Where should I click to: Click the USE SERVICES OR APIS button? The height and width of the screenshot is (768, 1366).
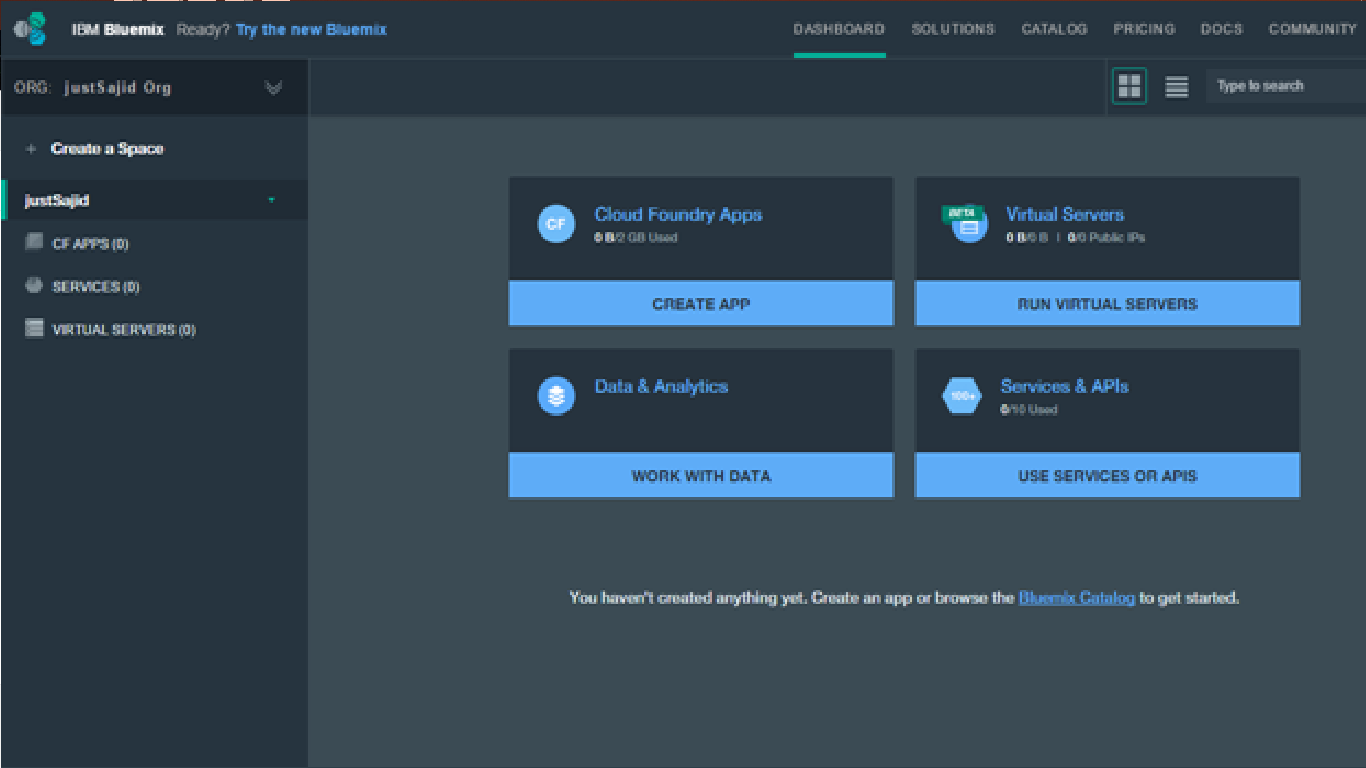point(1107,475)
